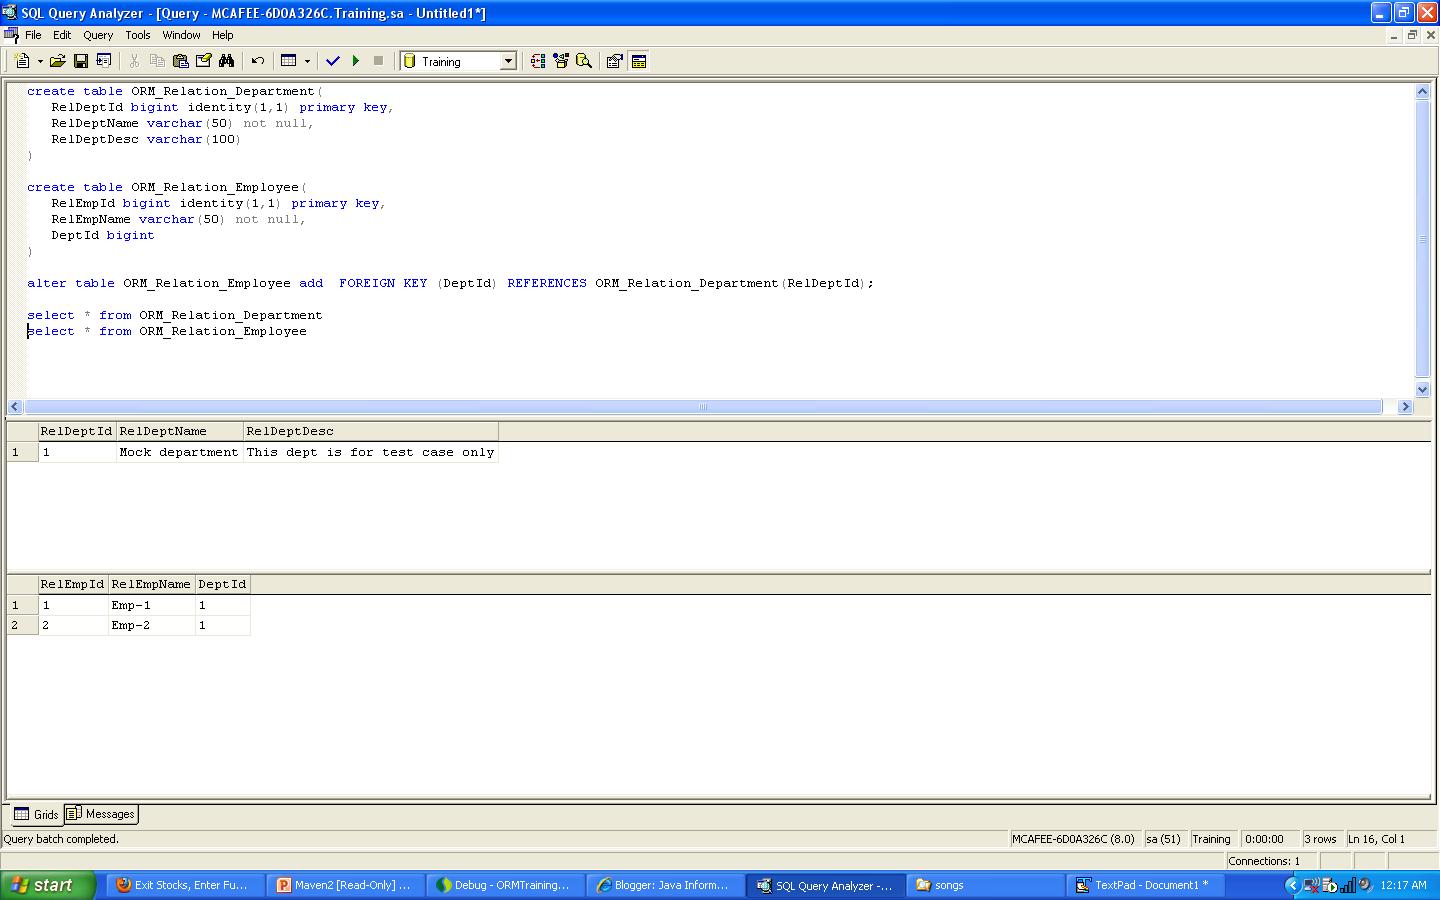
Task: Switch to the Grids results tab
Action: (36, 814)
